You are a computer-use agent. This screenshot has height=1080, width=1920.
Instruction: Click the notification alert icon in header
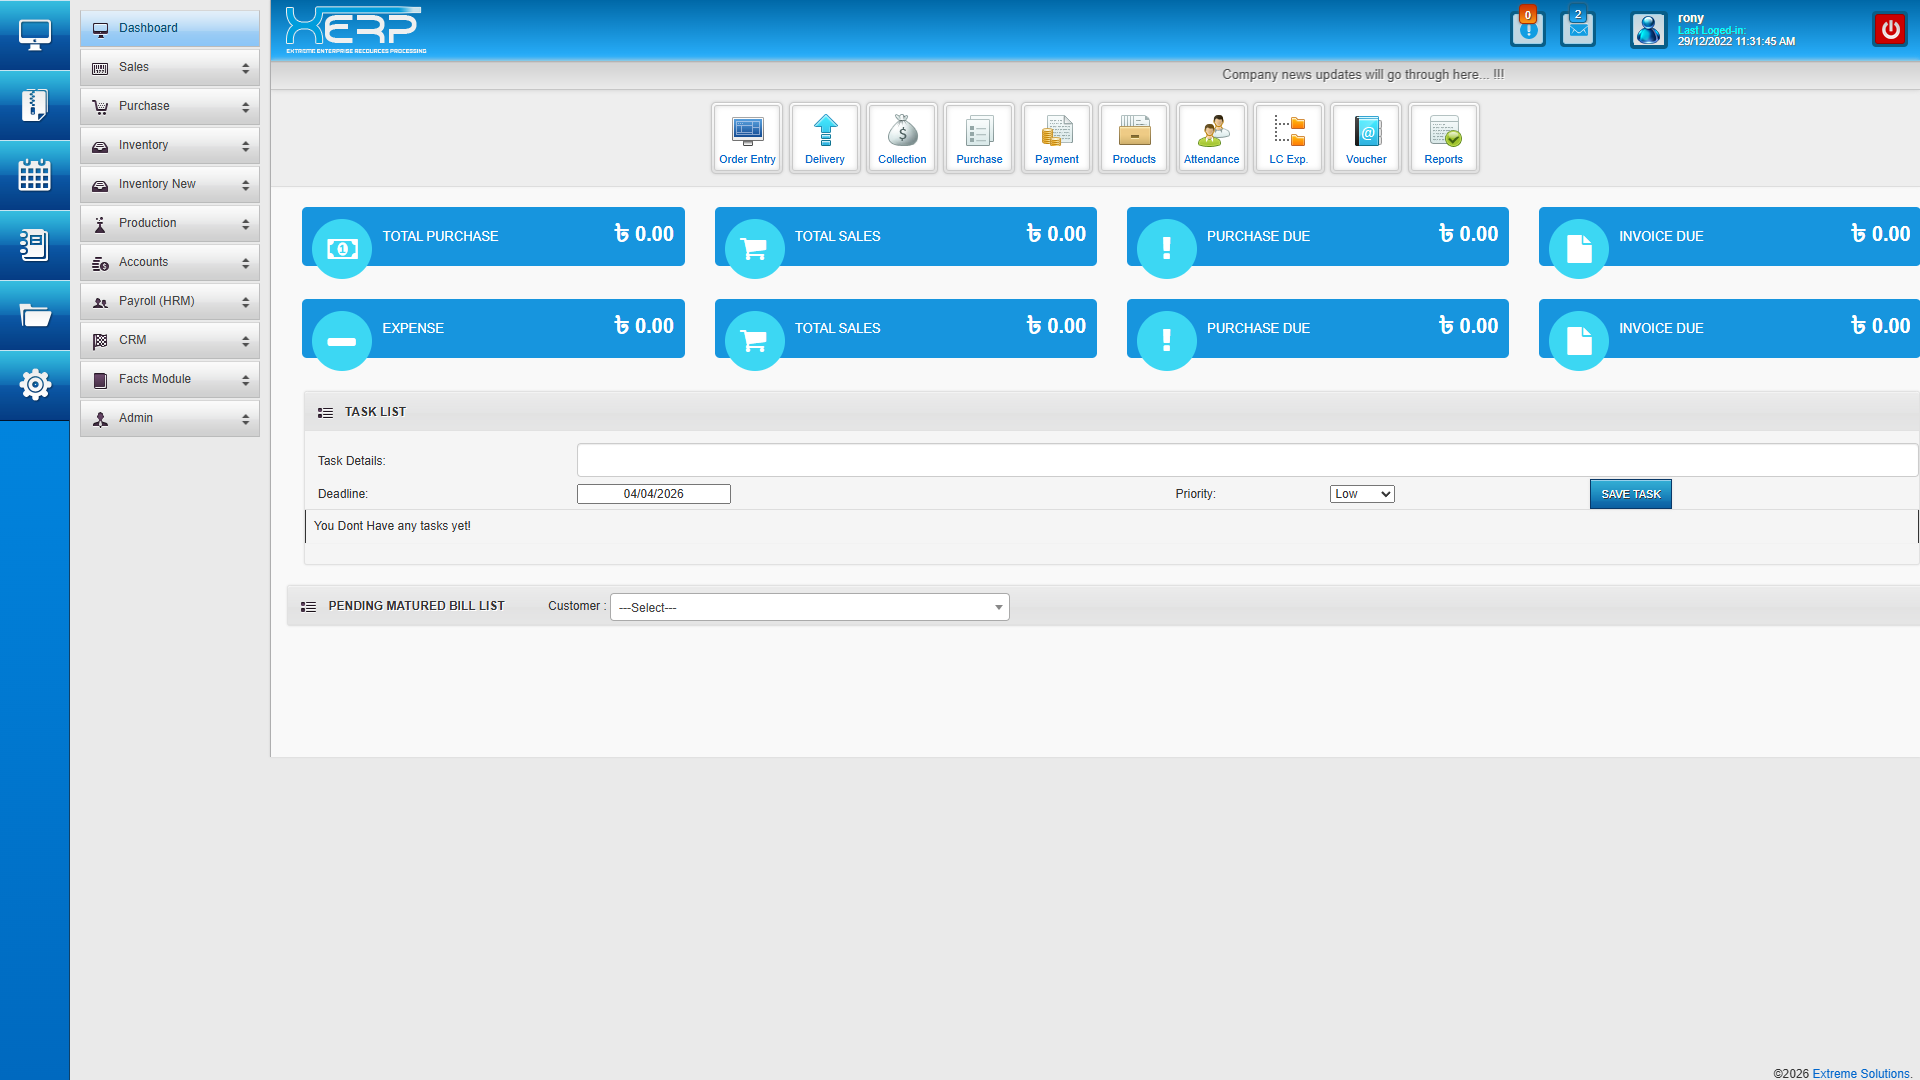coord(1527,29)
